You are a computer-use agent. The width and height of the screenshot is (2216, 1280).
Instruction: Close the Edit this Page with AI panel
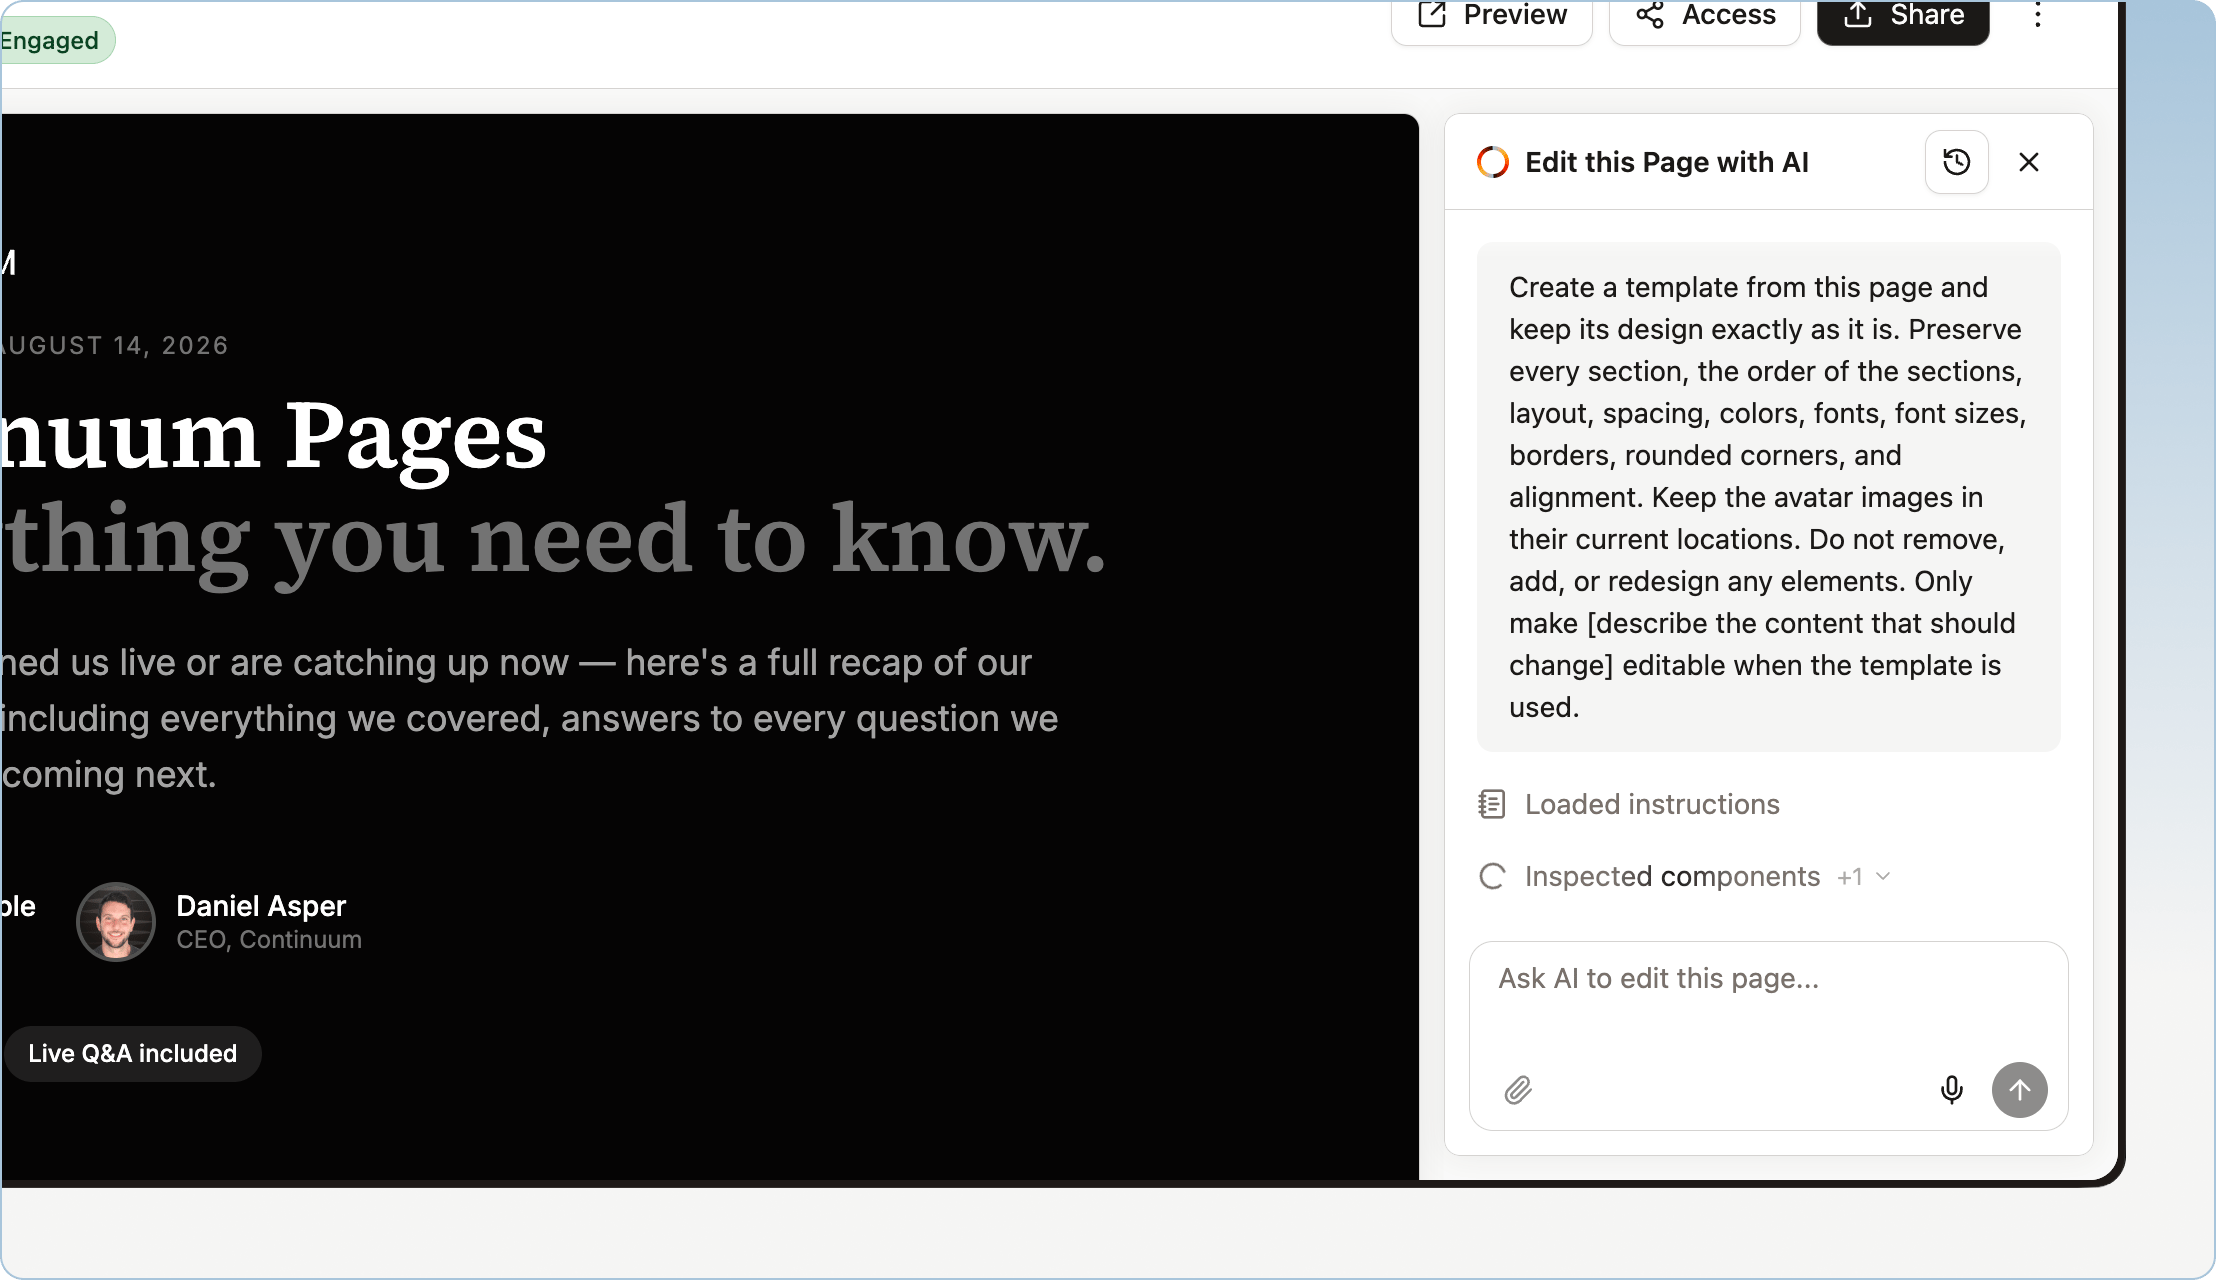[2029, 162]
